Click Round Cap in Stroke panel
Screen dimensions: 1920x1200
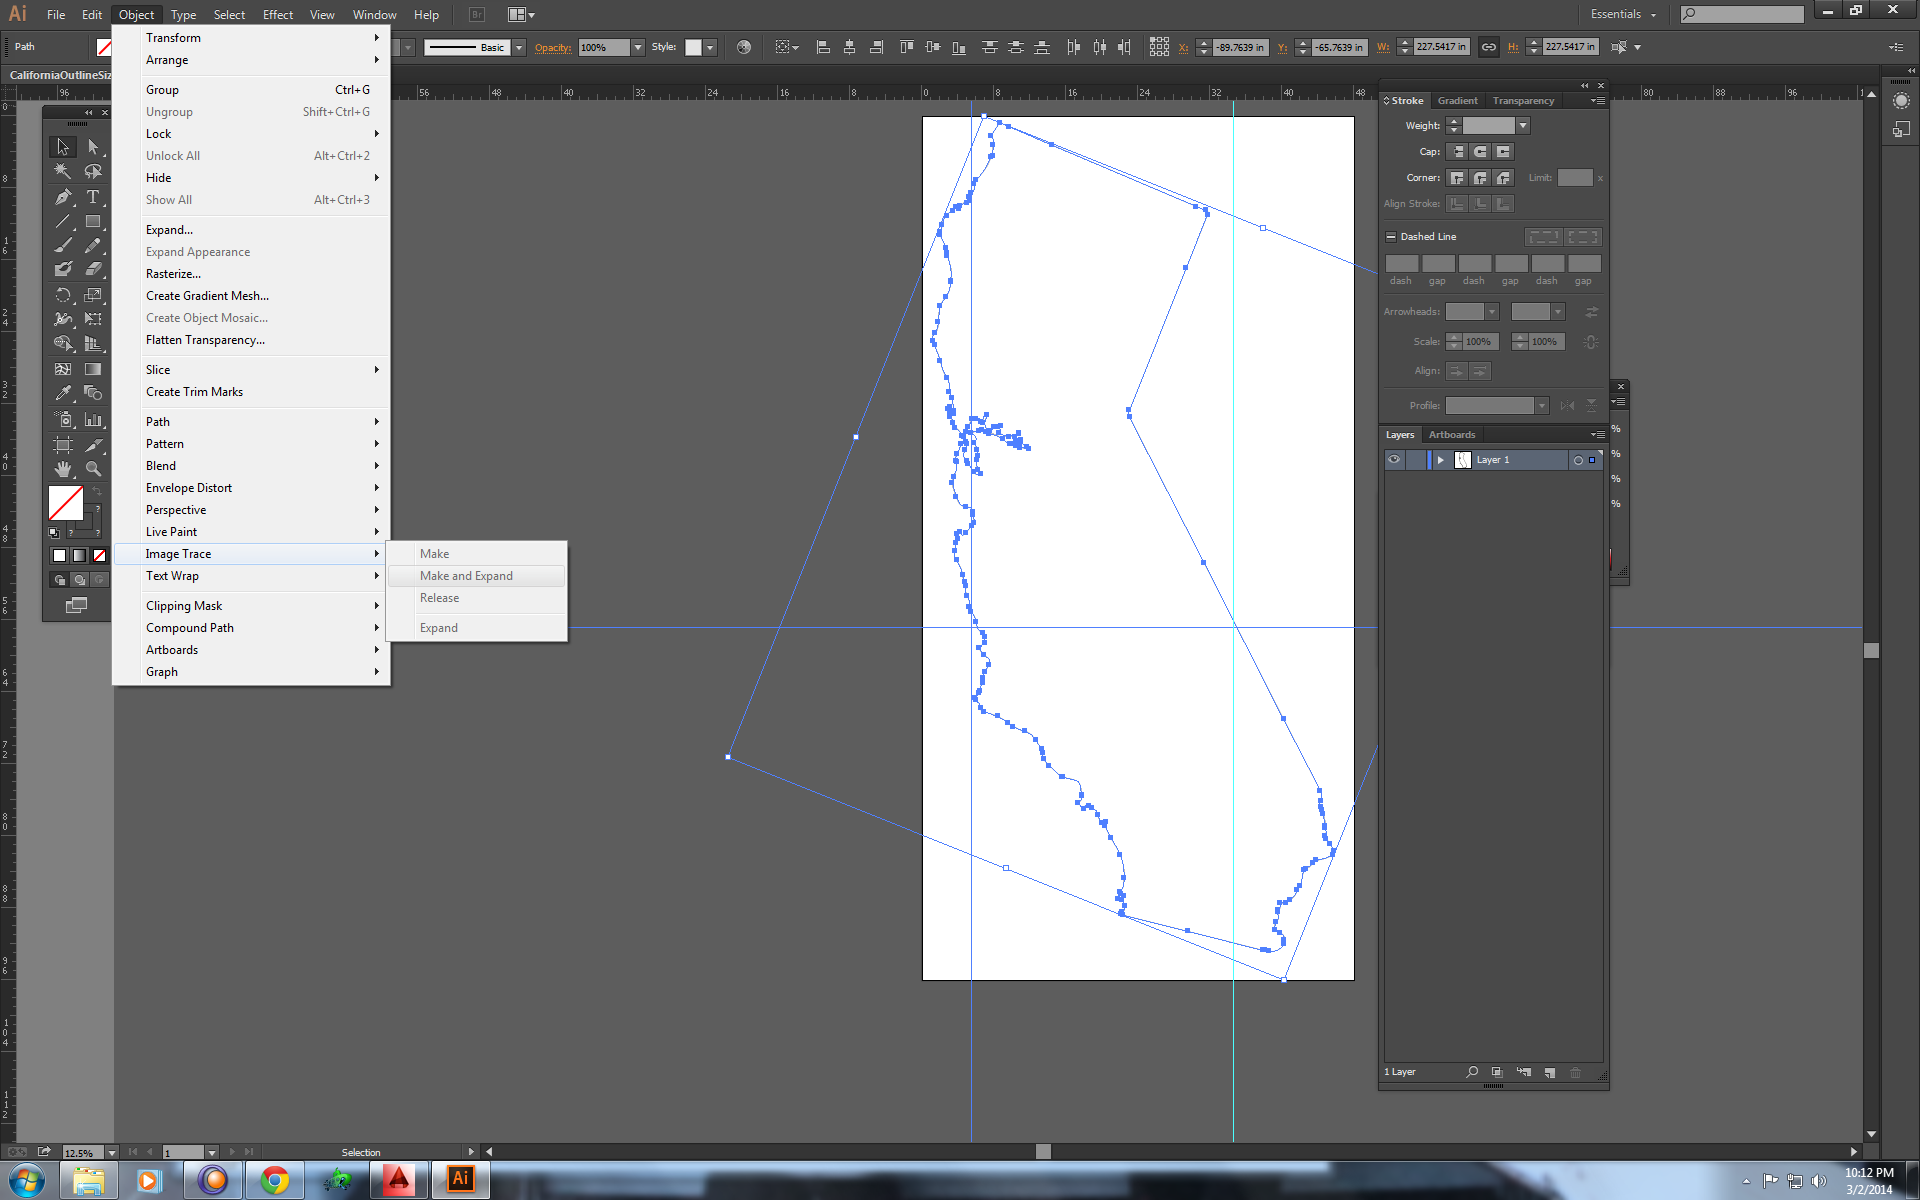pos(1480,152)
